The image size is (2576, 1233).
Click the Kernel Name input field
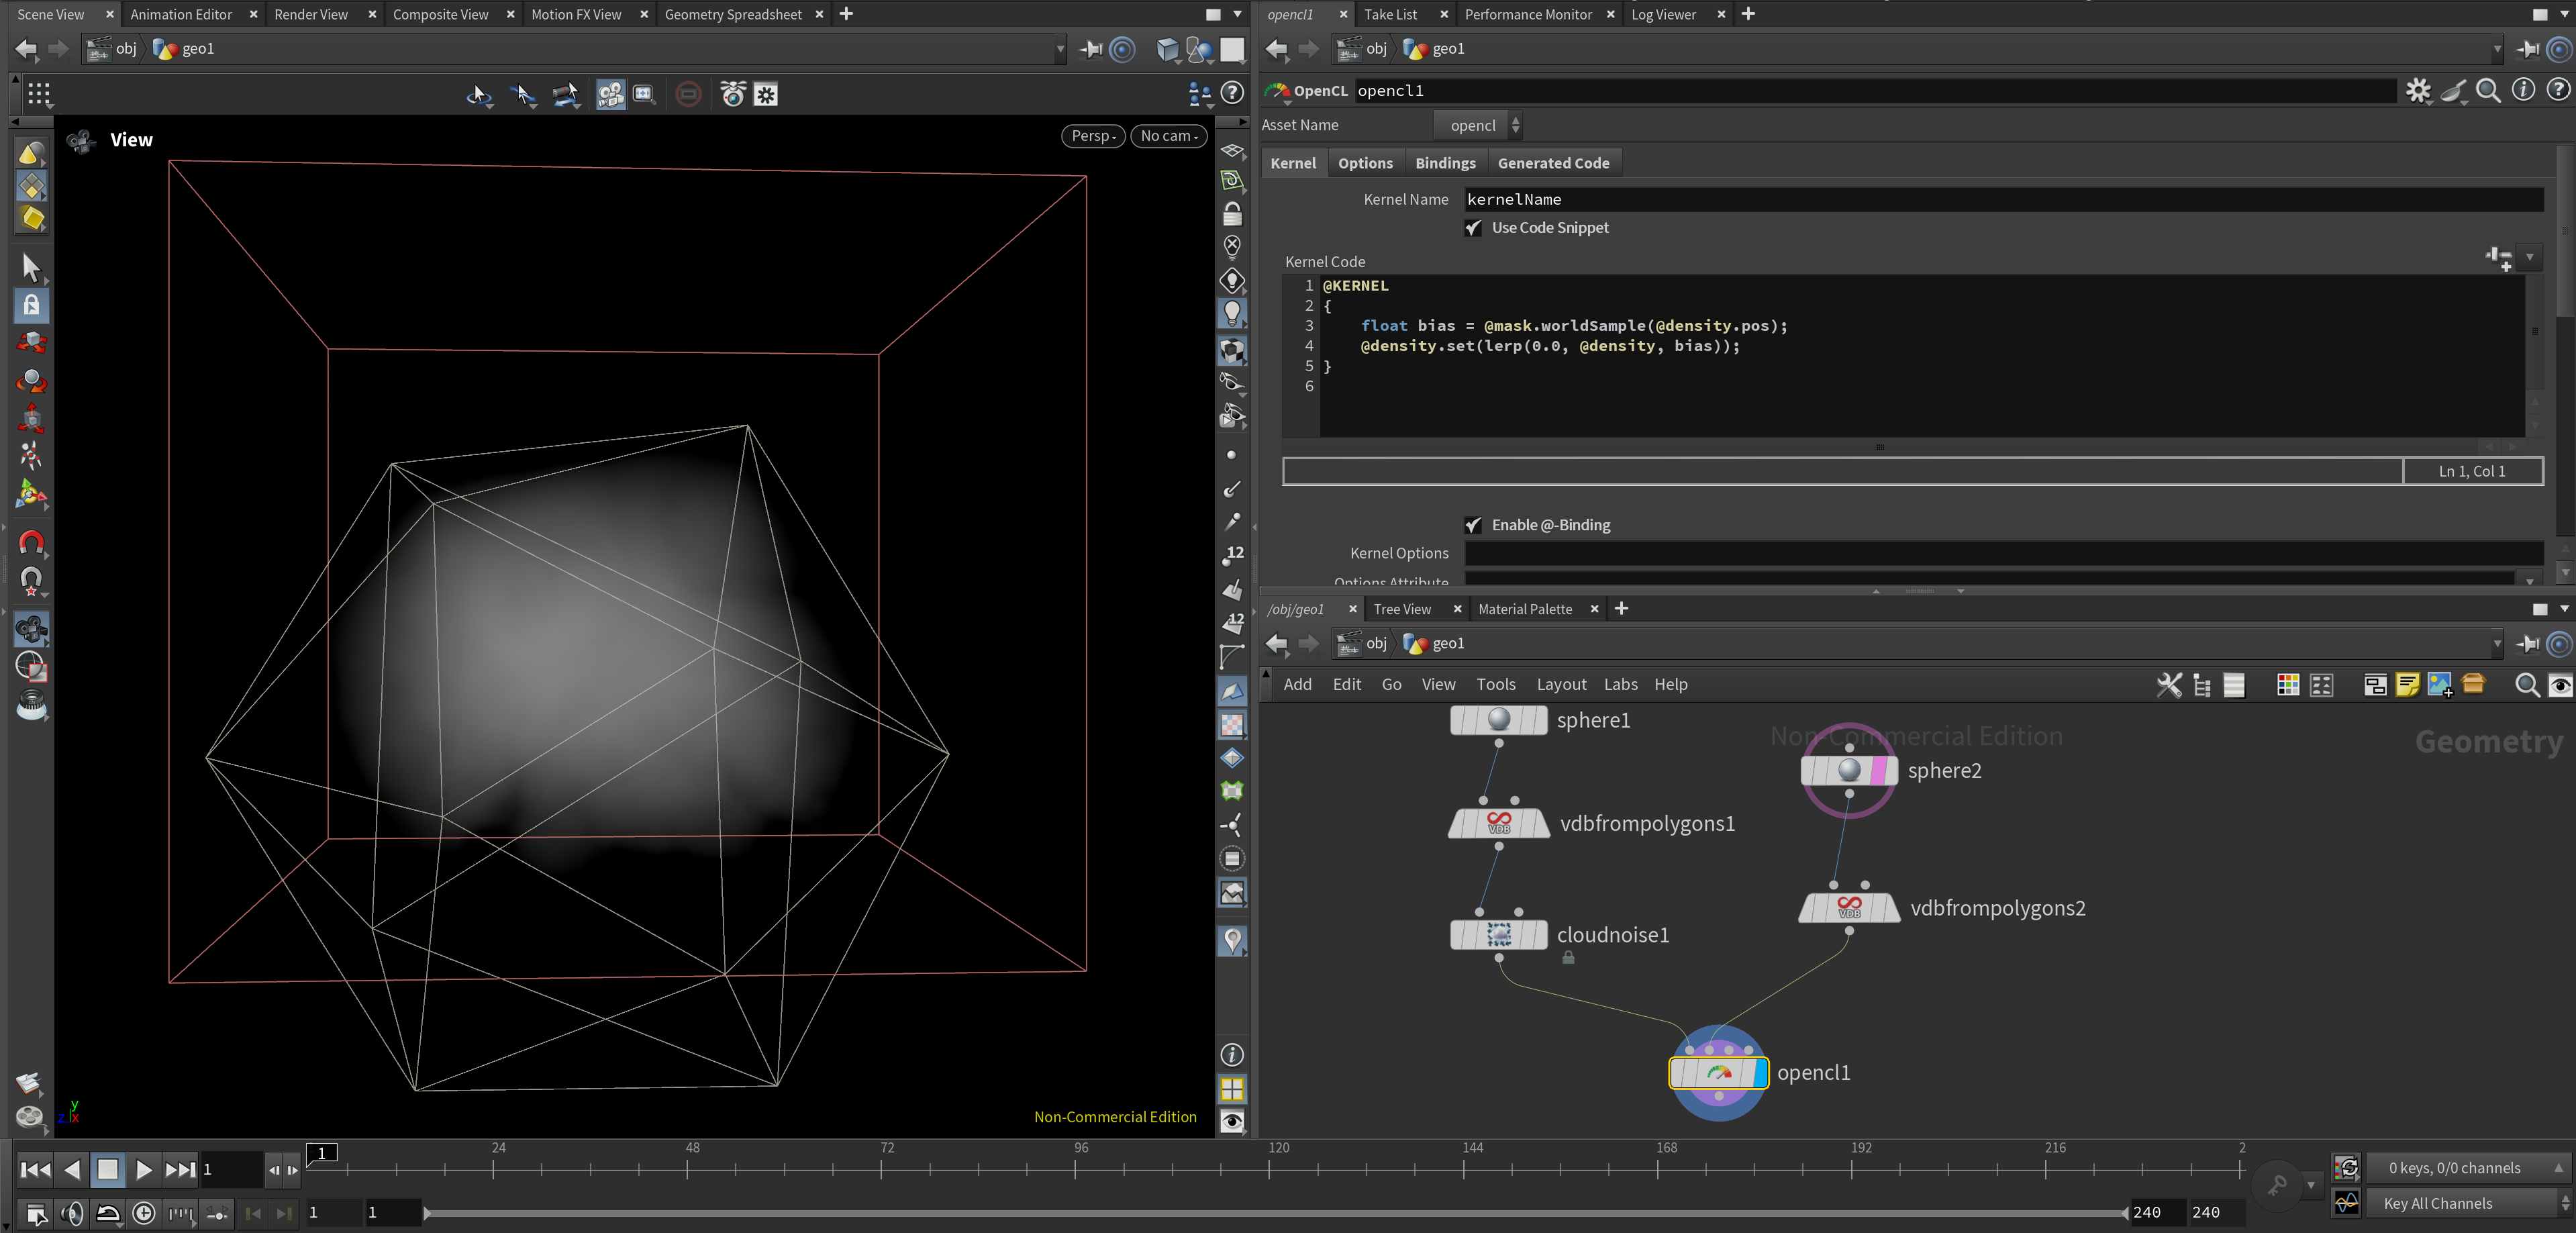[2000, 199]
